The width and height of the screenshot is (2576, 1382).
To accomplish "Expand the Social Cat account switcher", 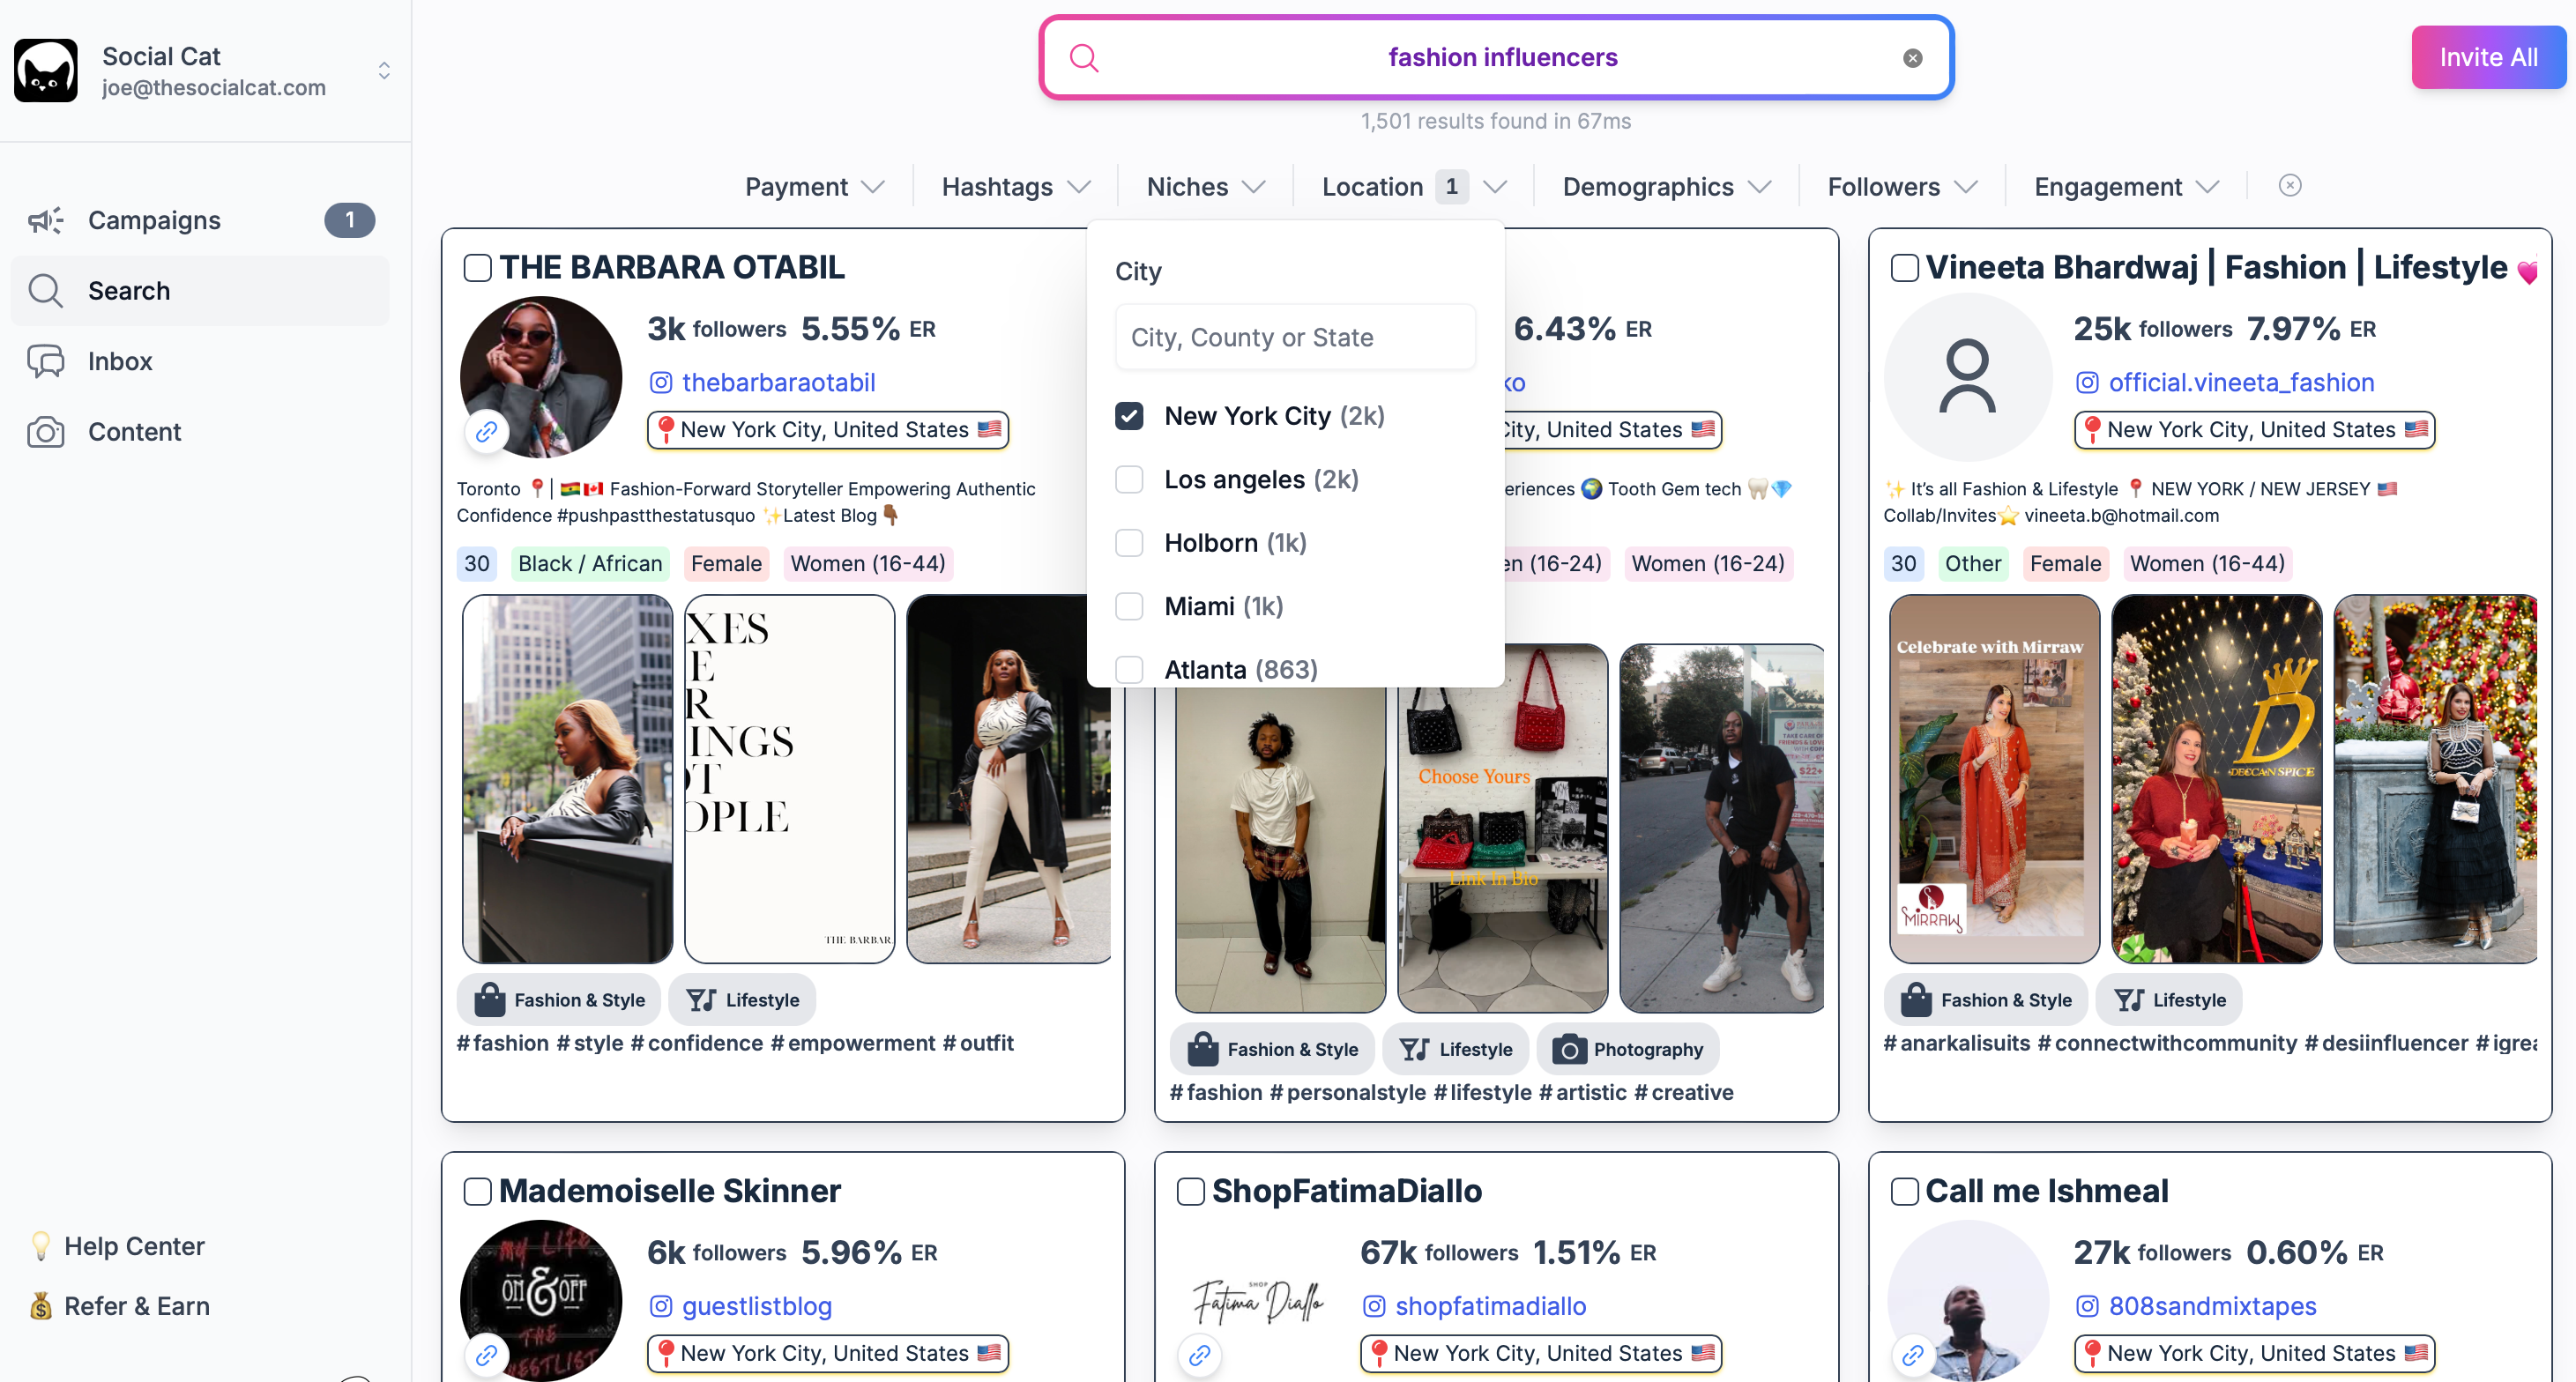I will point(384,71).
